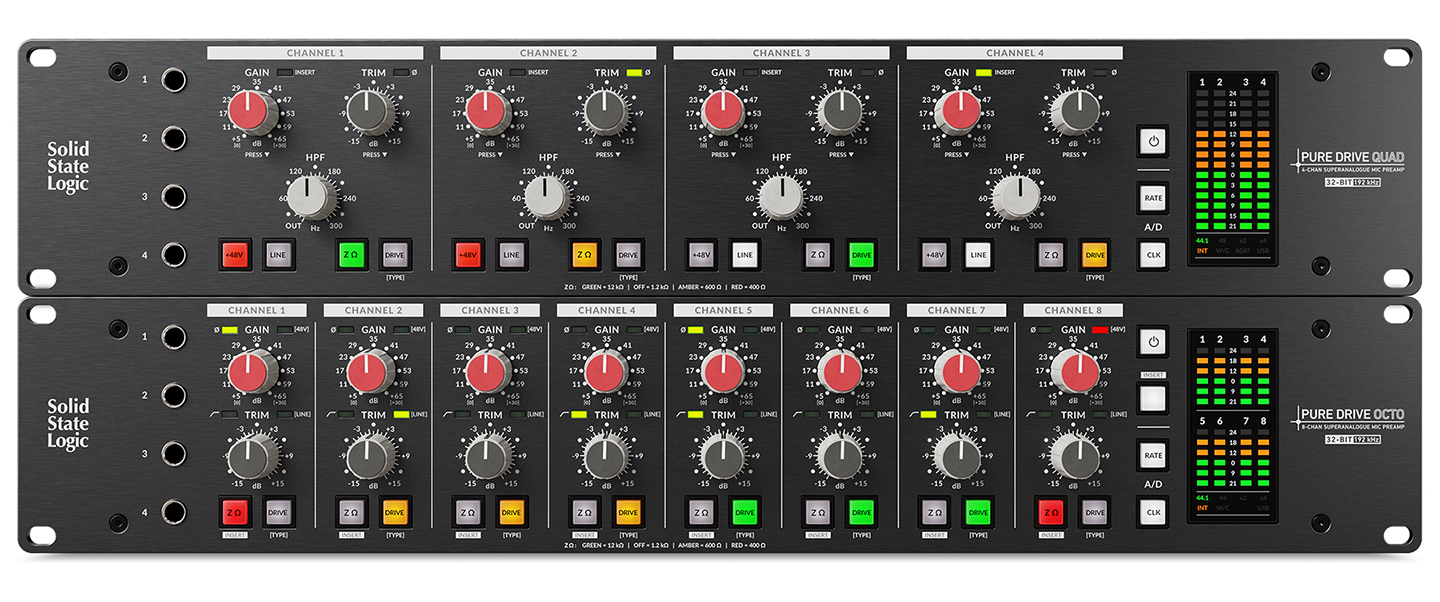
Task: Click the TRIM knob on Quad Channel 1
Action: pyautogui.click(x=371, y=112)
